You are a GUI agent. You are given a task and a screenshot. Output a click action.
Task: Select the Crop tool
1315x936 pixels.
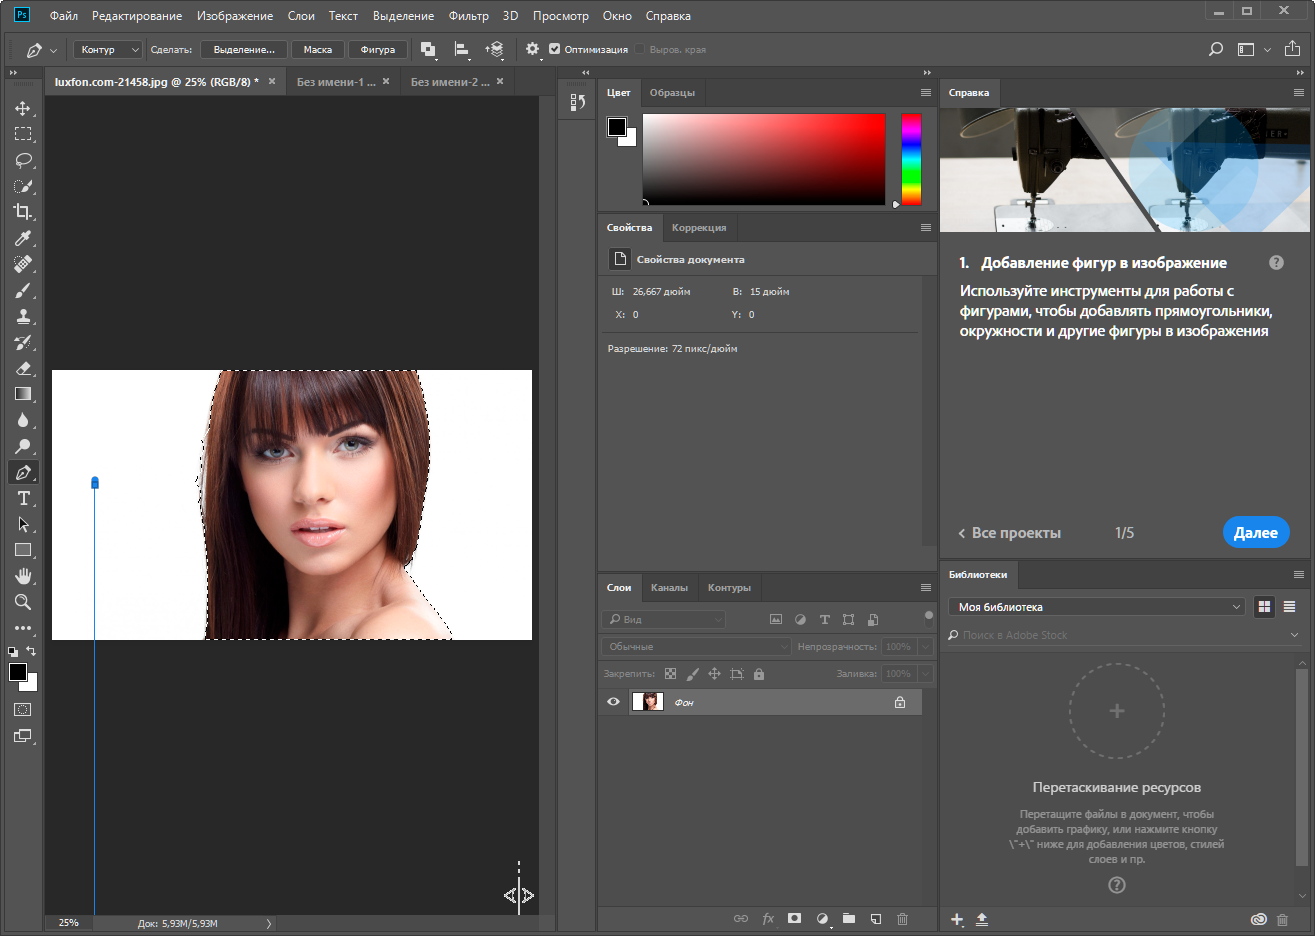coord(23,212)
